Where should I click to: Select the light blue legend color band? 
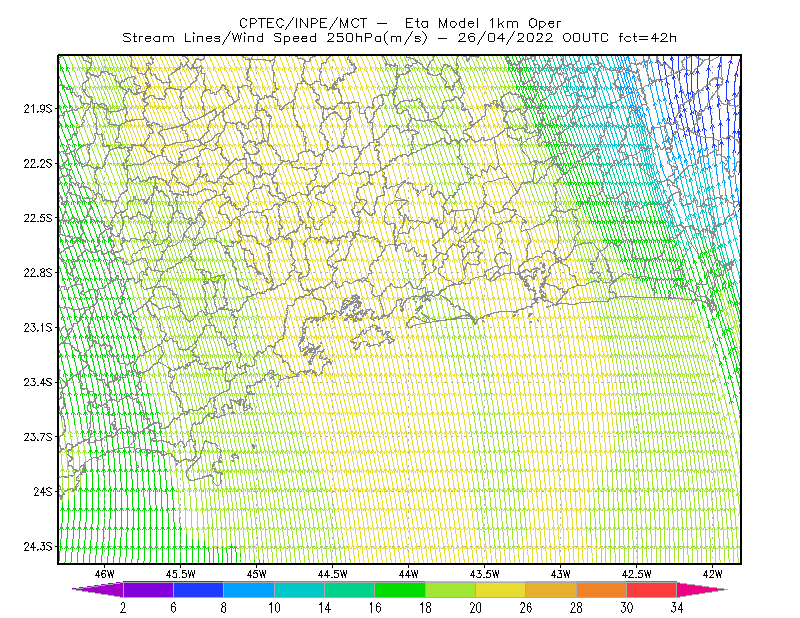coord(249,589)
